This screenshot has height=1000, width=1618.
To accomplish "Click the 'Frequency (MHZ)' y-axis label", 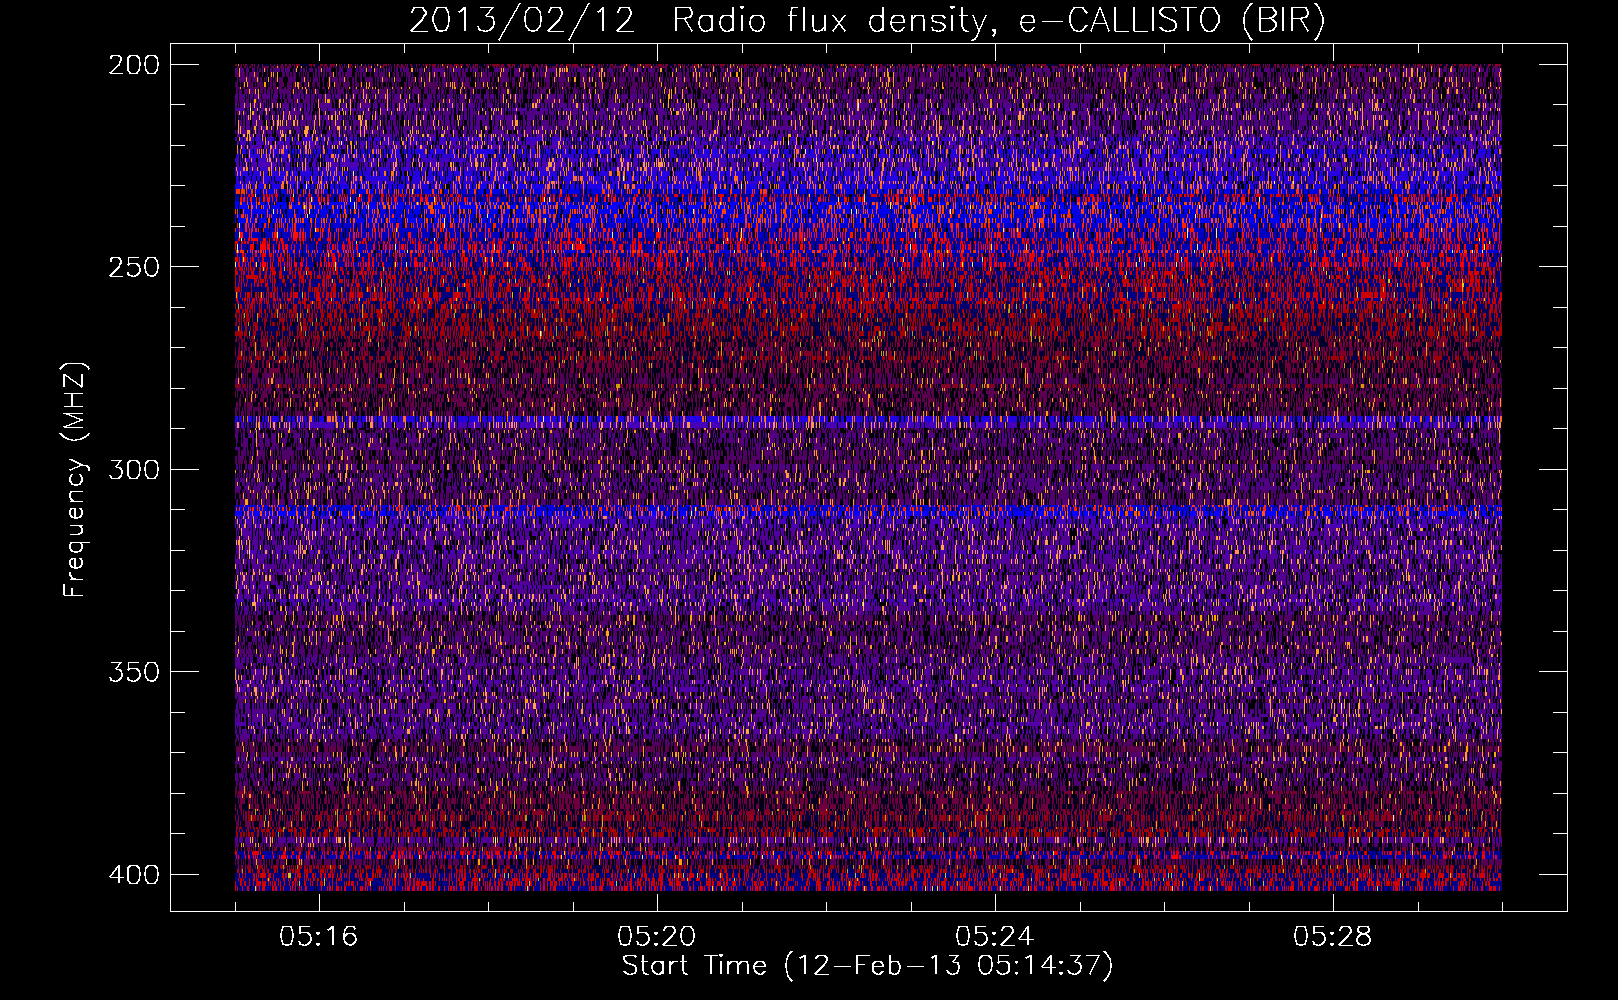I will click(x=75, y=479).
